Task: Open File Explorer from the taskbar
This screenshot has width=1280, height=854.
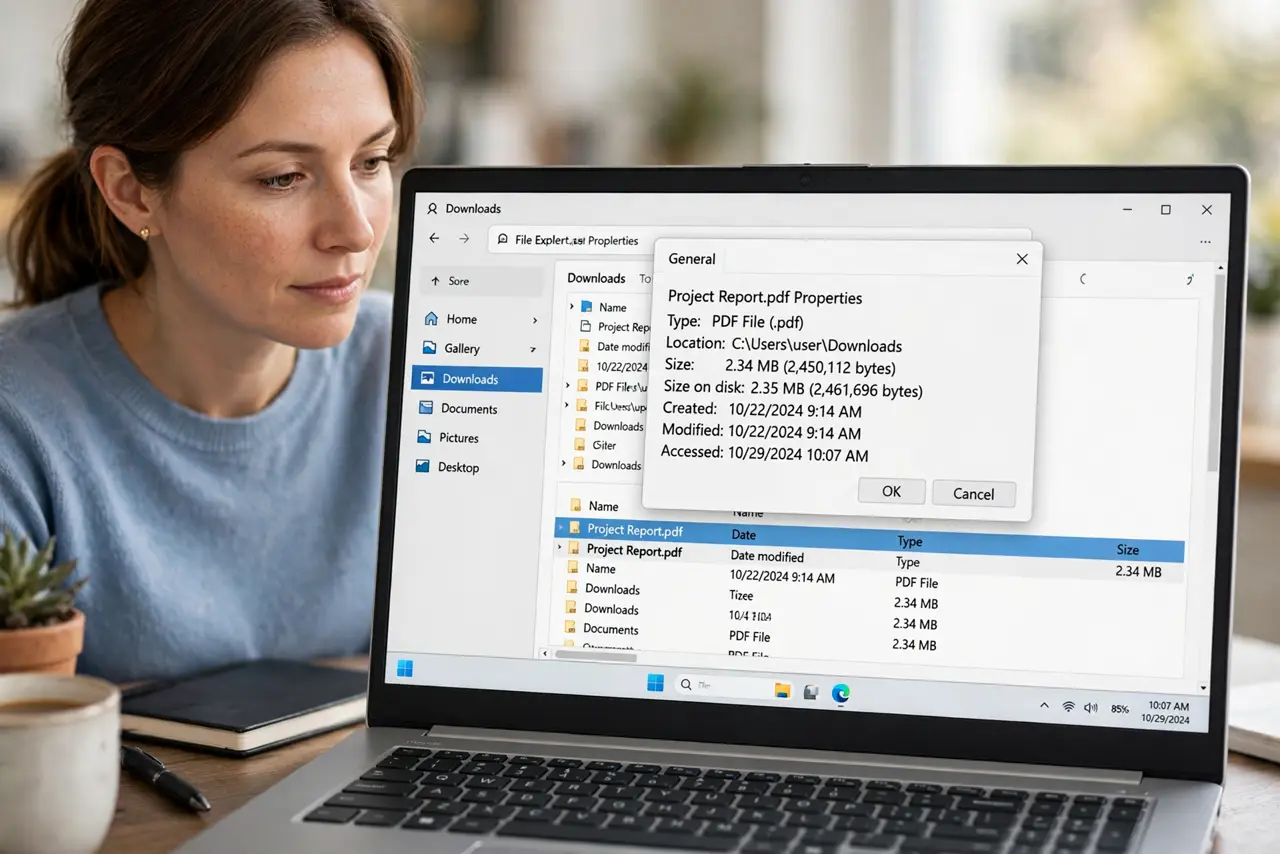Action: click(x=782, y=690)
